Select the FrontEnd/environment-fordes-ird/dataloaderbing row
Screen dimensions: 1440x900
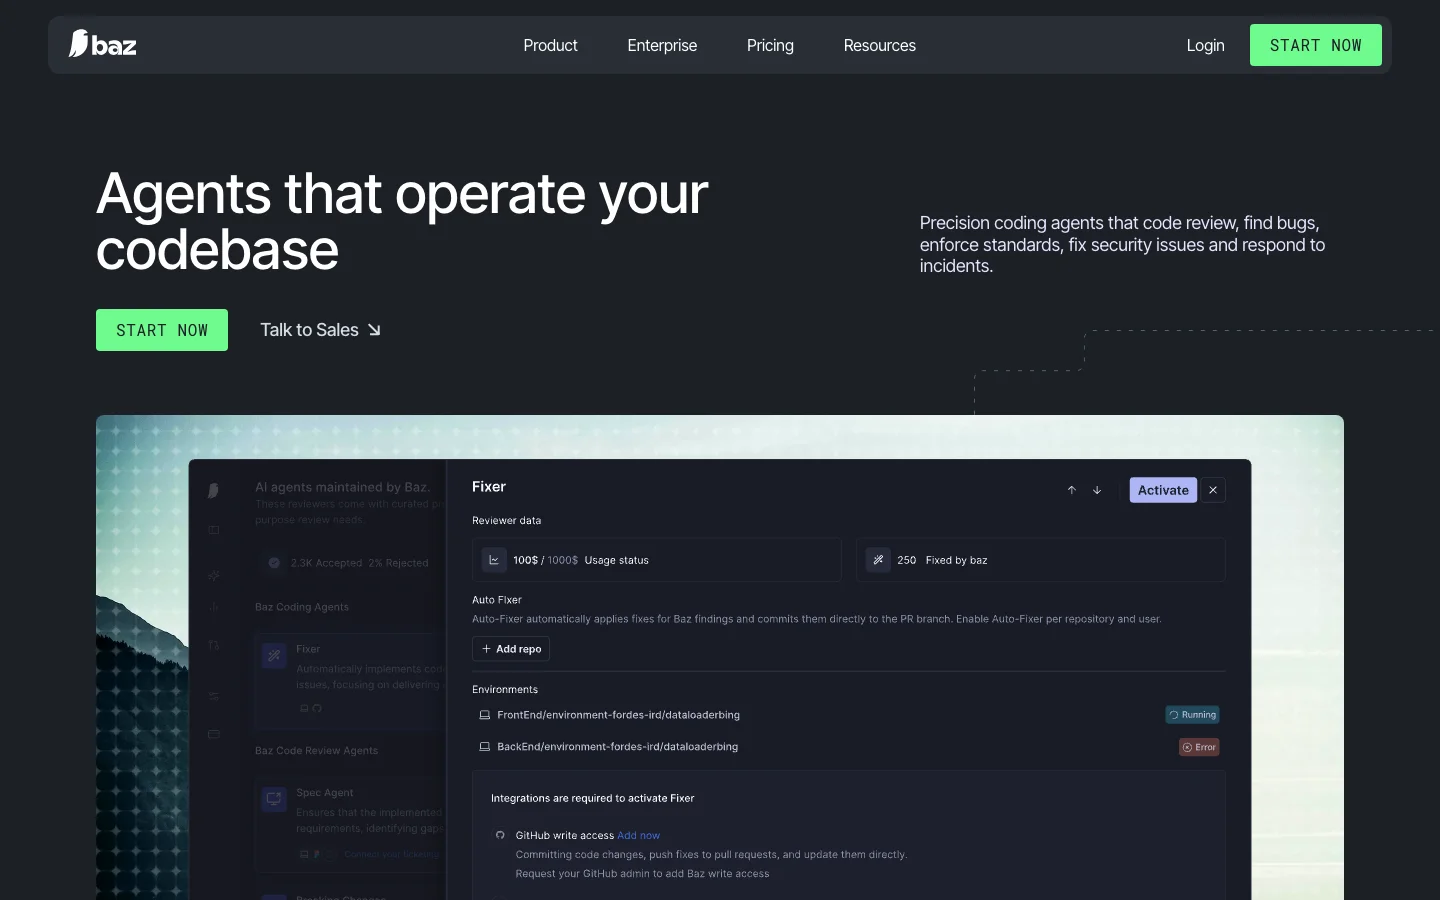tap(849, 715)
